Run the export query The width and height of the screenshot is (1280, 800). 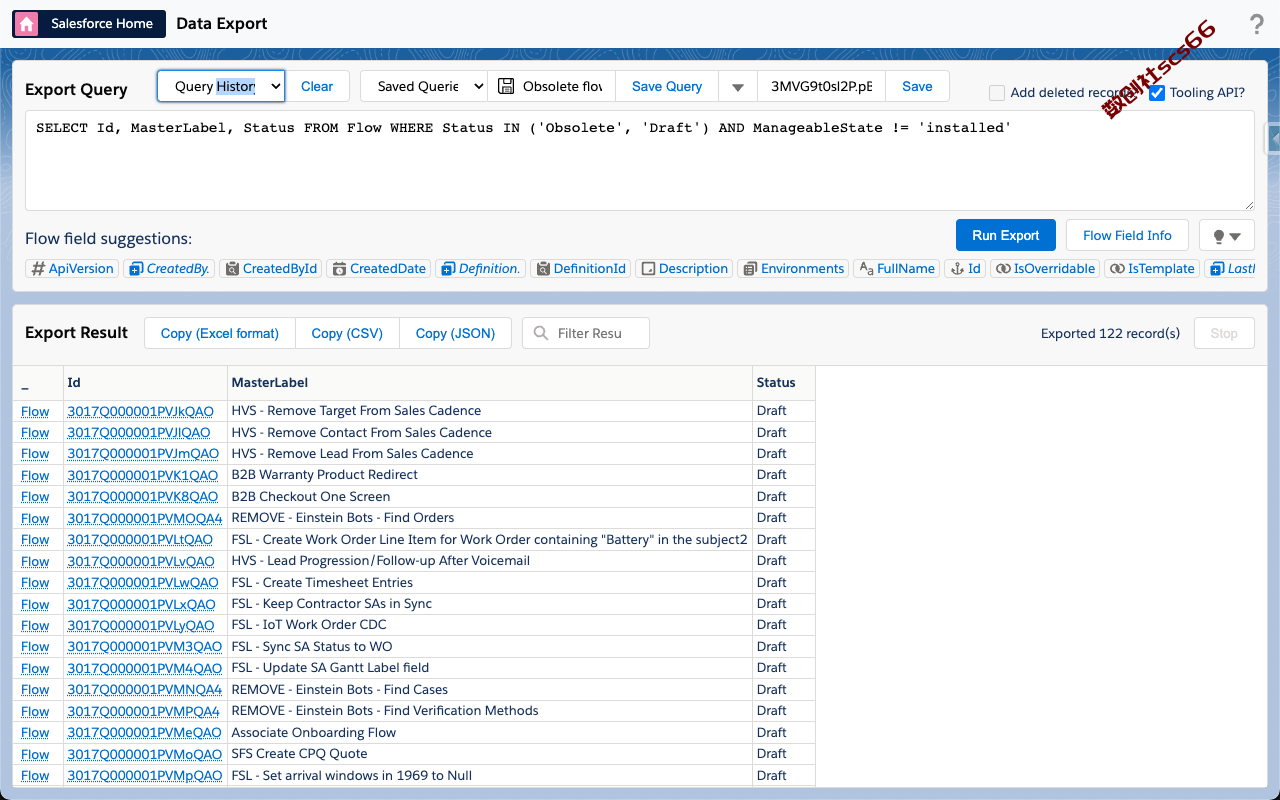[x=1005, y=235]
